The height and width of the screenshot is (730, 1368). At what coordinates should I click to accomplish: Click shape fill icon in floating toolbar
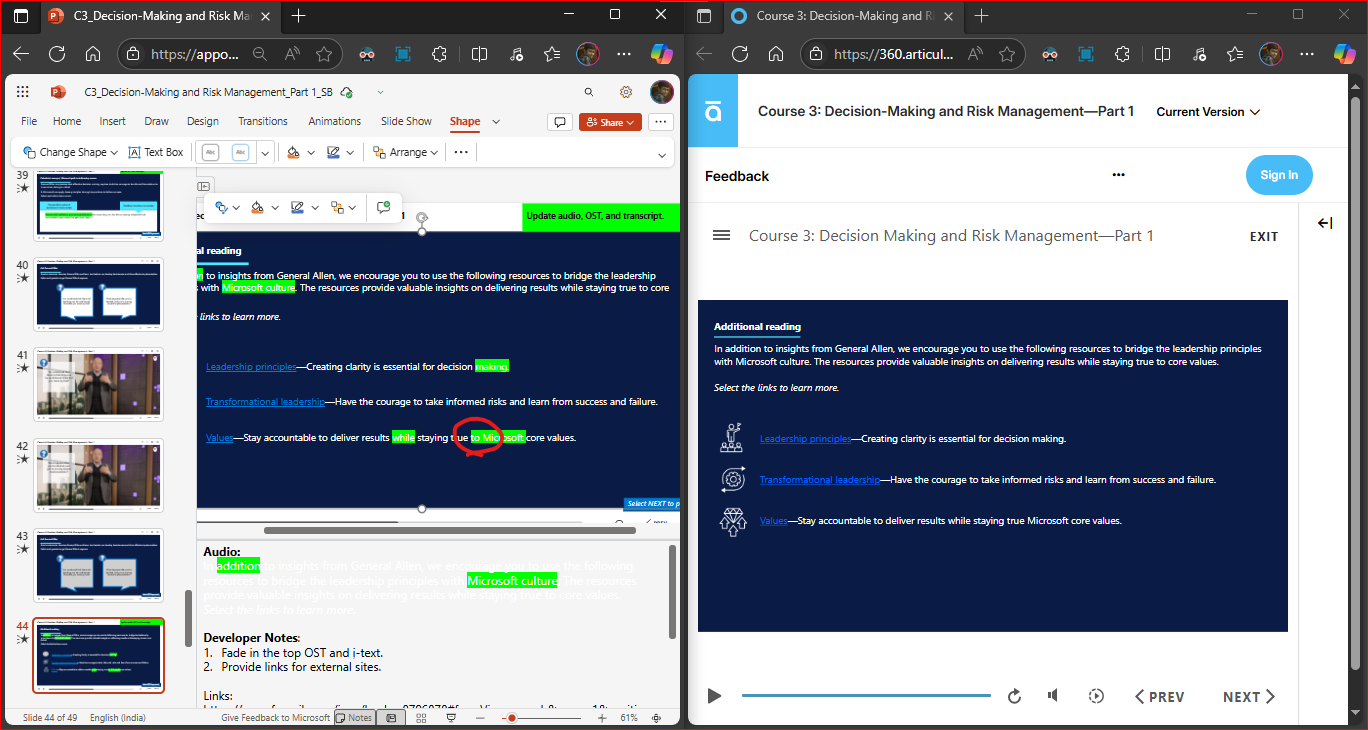pyautogui.click(x=258, y=208)
